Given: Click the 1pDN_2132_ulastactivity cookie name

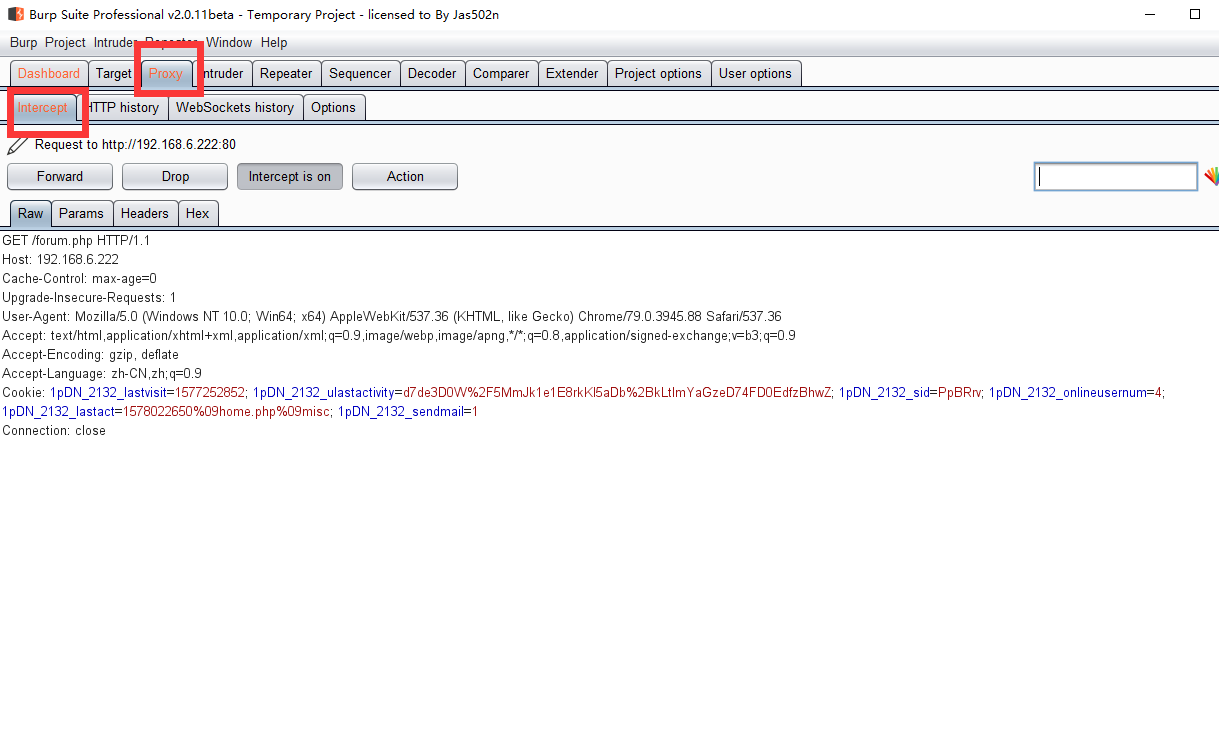Looking at the screenshot, I should [324, 393].
